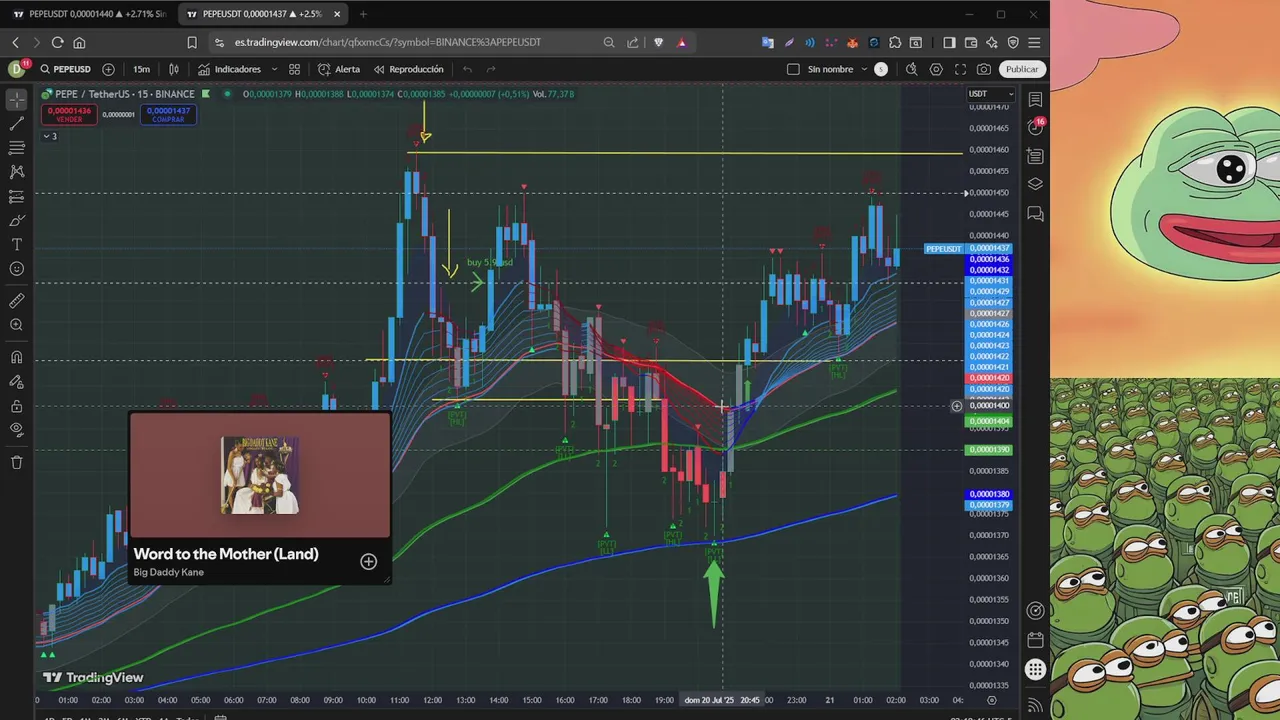Viewport: 1280px width, 720px height.
Task: Open the browser main menu
Action: click(1034, 42)
